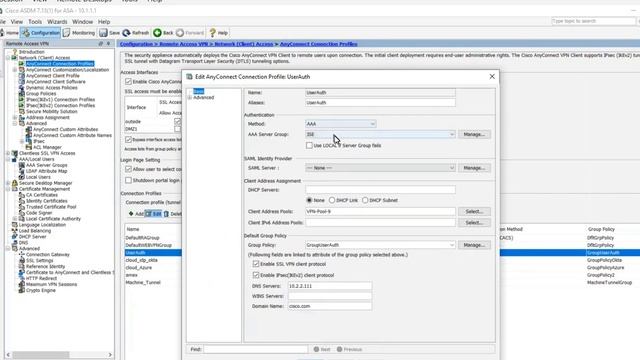The height and width of the screenshot is (360, 640).
Task: Open IPsec(IKEv1) Connection Profiles node
Action: [x=60, y=99]
